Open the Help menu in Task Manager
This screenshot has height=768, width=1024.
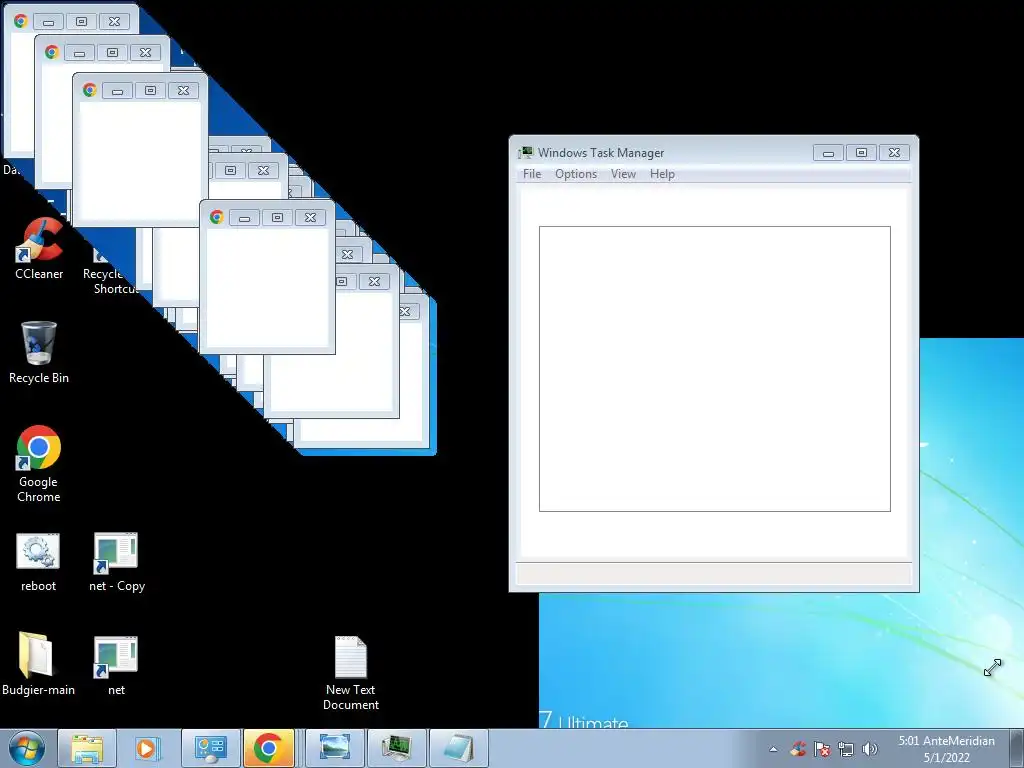tap(662, 174)
